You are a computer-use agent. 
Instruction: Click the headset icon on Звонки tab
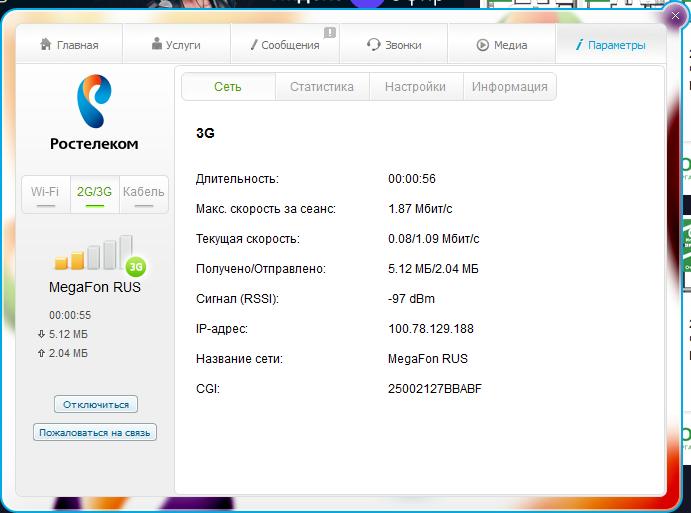[x=373, y=45]
